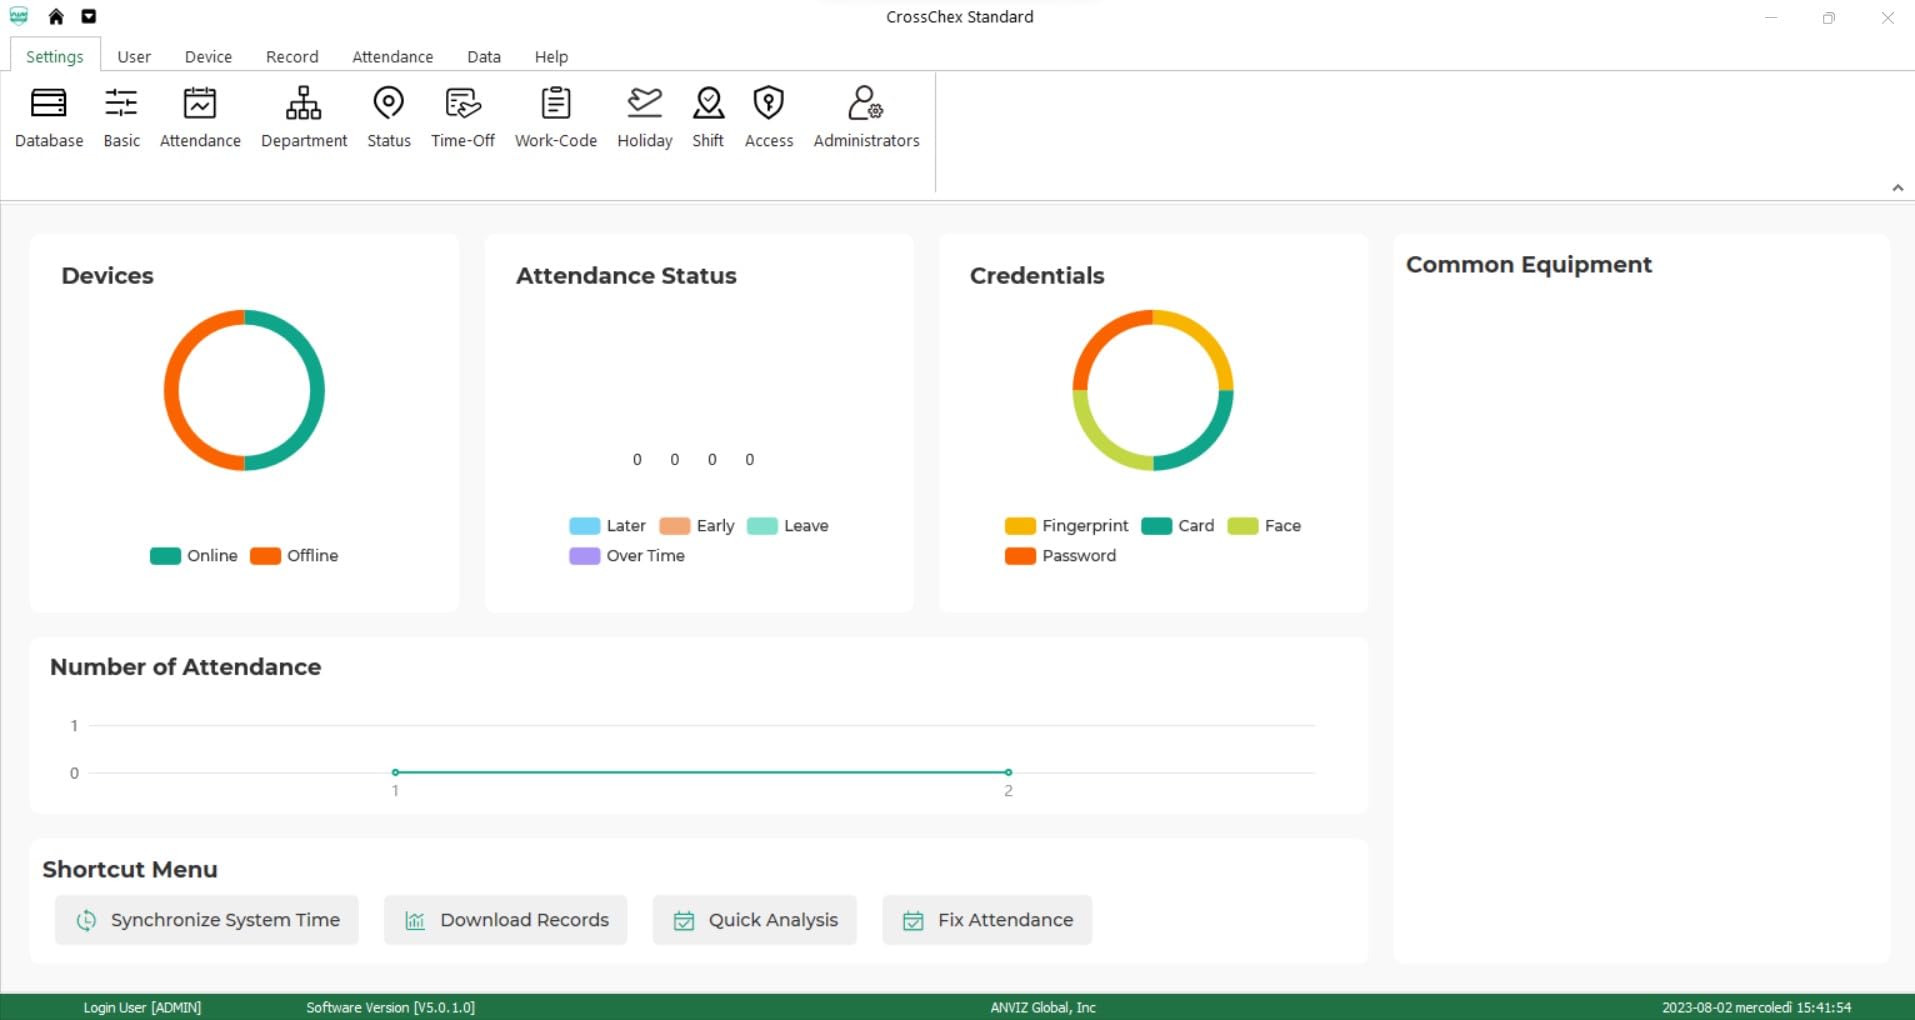Collapse the ribbon with the chevron
This screenshot has height=1020, width=1915.
click(x=1897, y=188)
